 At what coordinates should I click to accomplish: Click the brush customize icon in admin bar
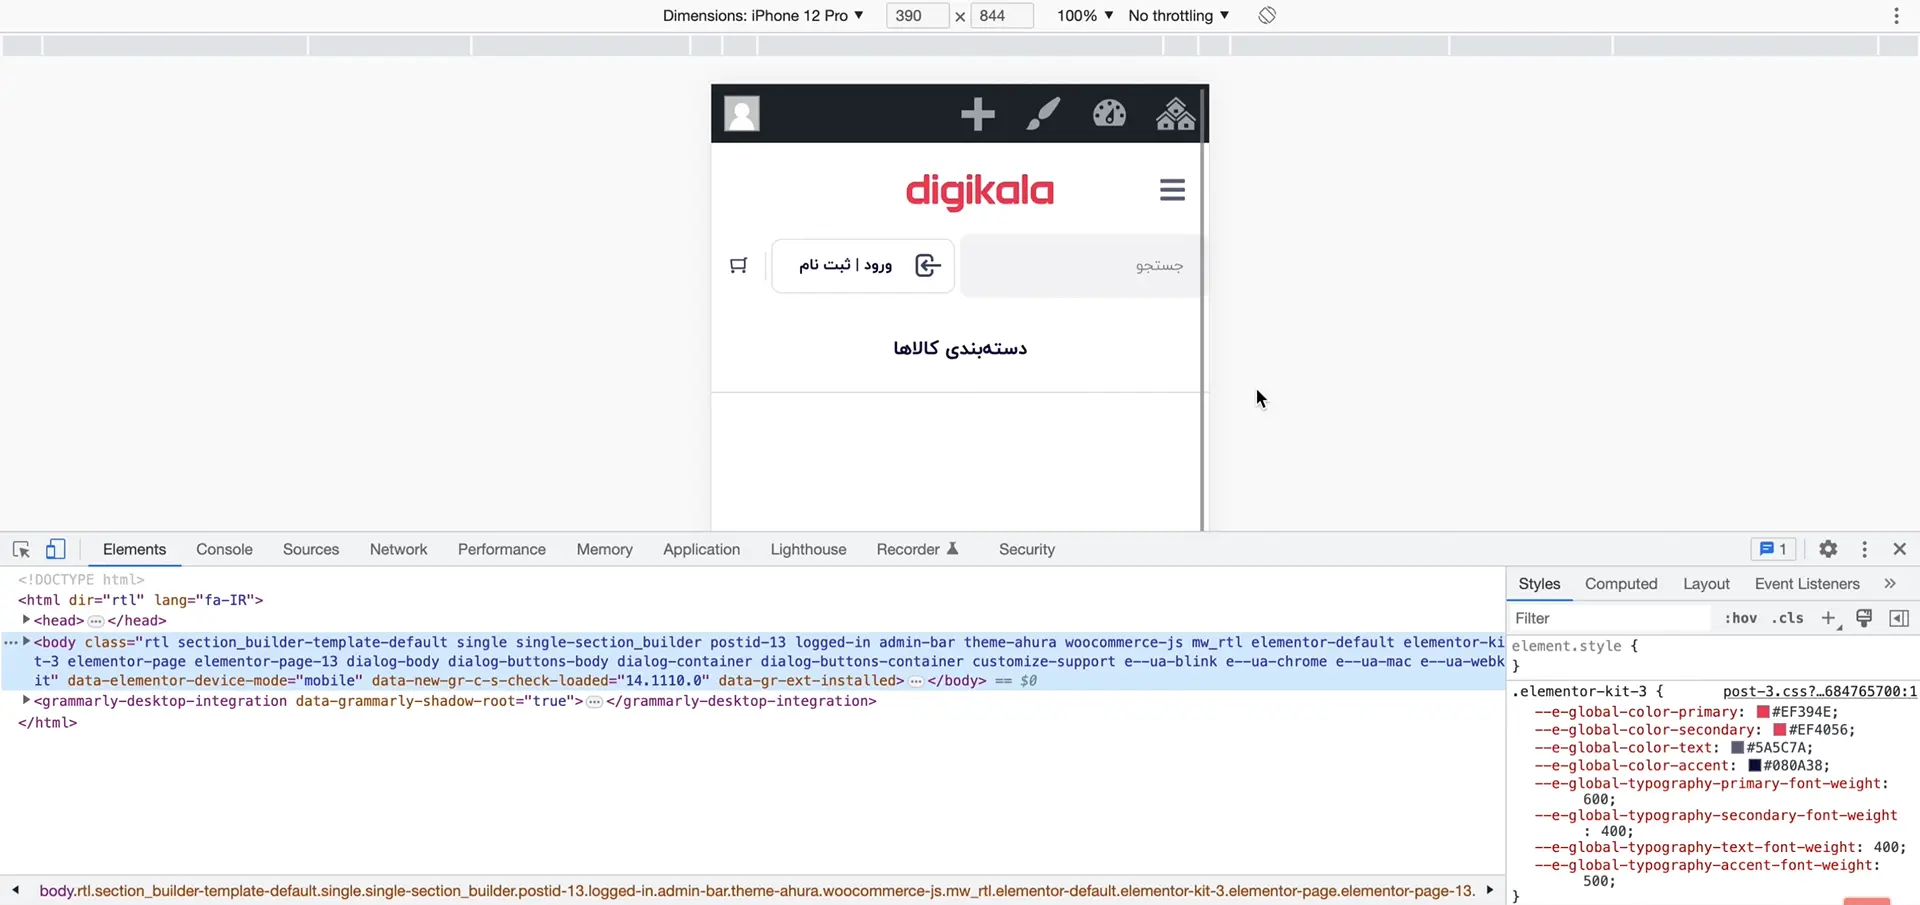(x=1043, y=114)
